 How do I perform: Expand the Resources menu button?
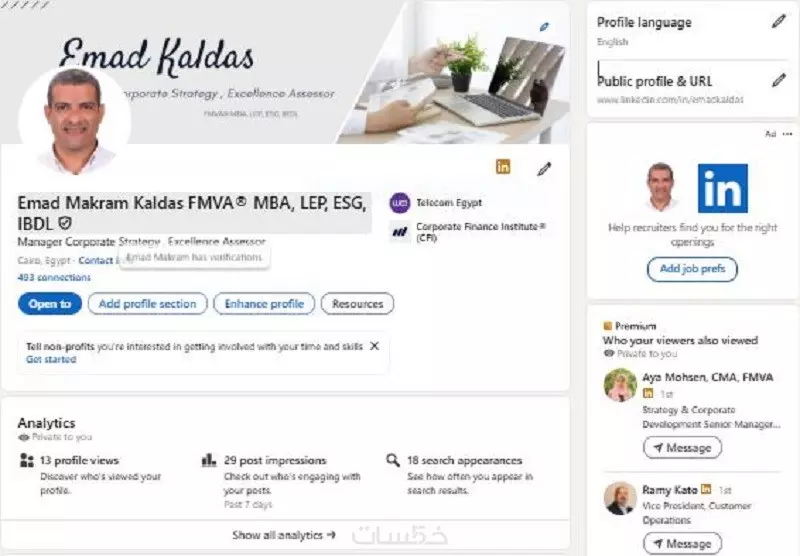[358, 304]
